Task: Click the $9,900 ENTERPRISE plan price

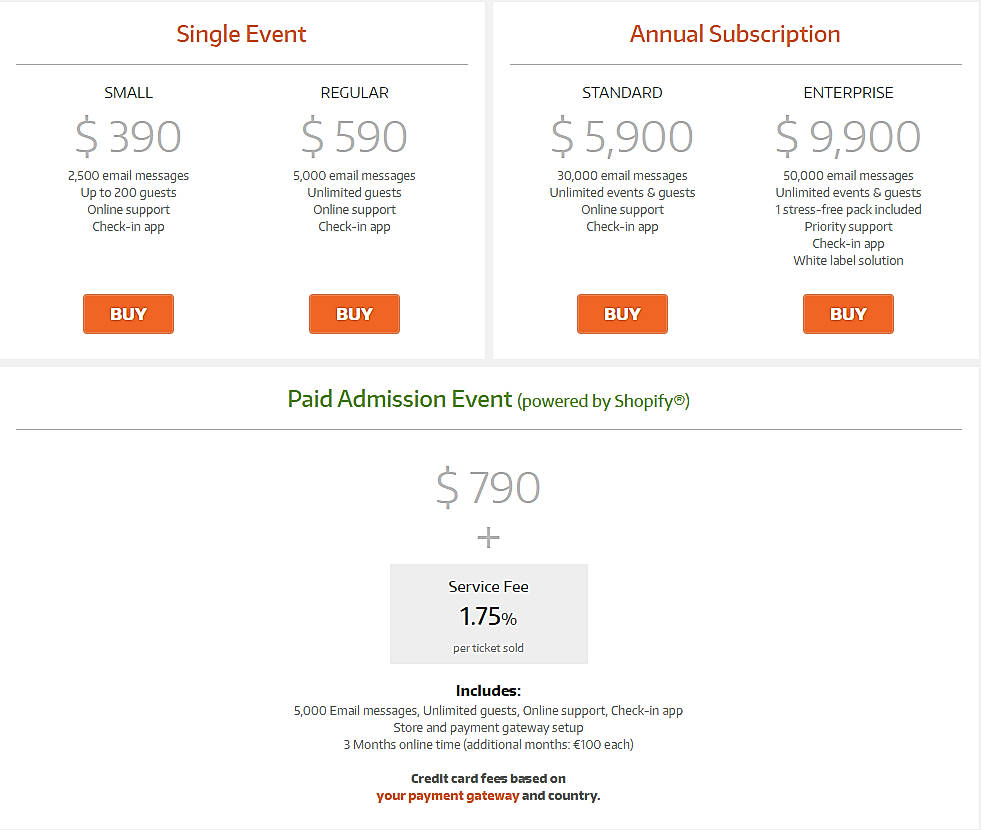Action: [x=848, y=135]
